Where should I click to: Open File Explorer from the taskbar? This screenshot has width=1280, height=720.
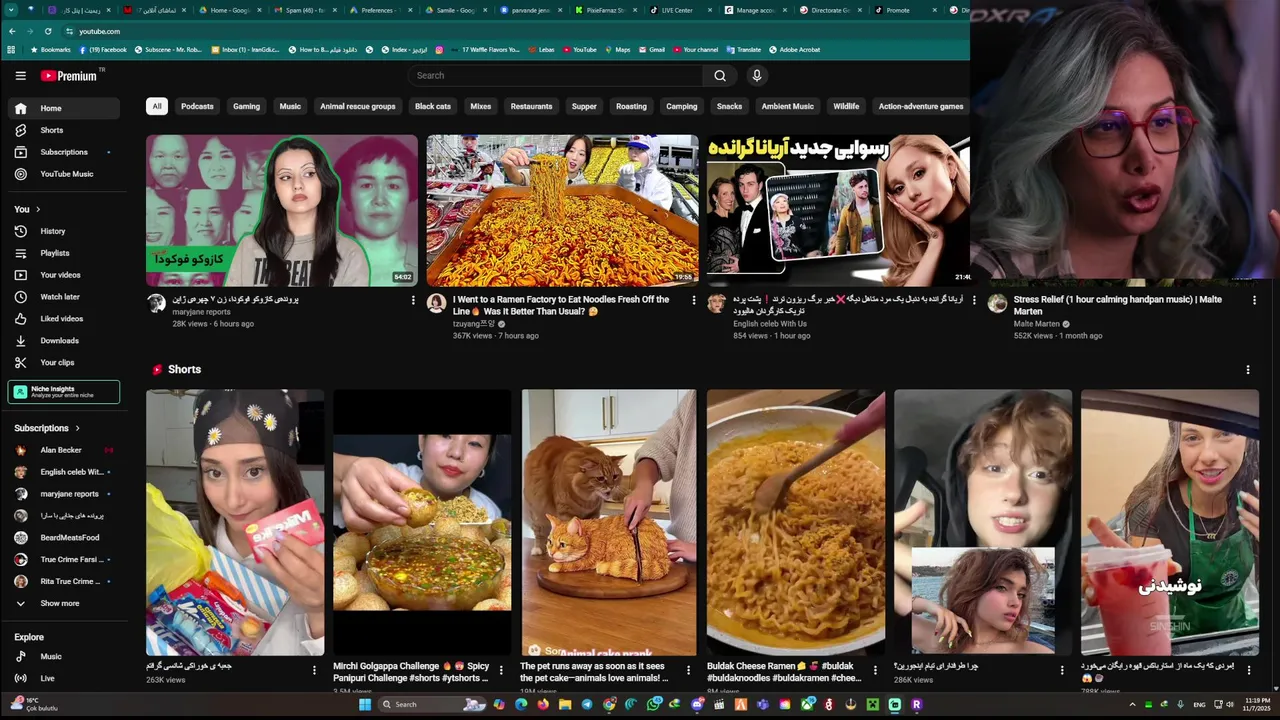point(565,704)
